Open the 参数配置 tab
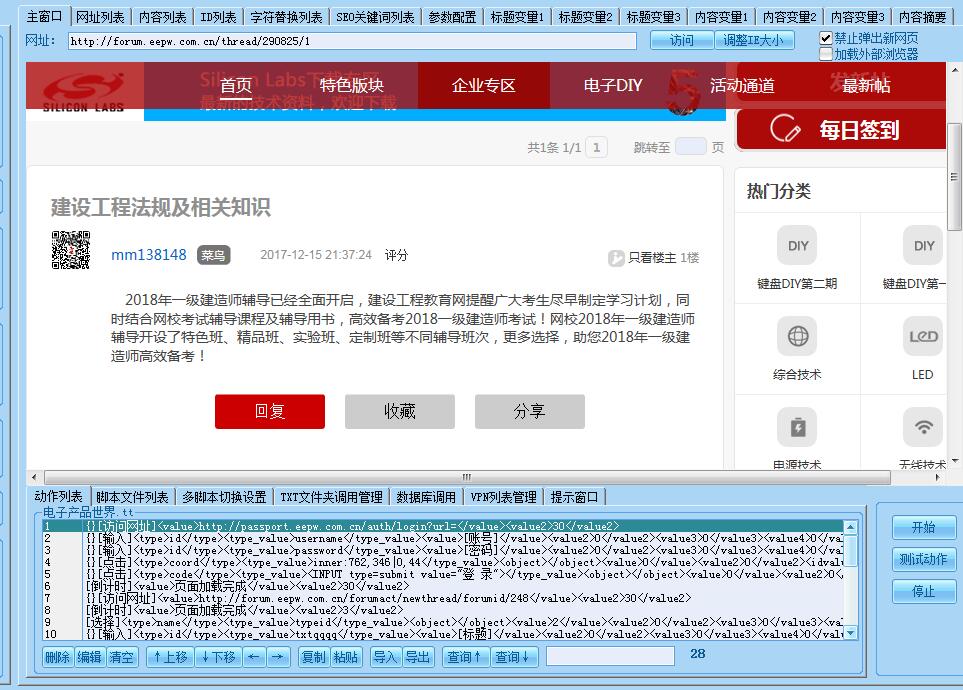Screen dimensions: 963x690 452,17
